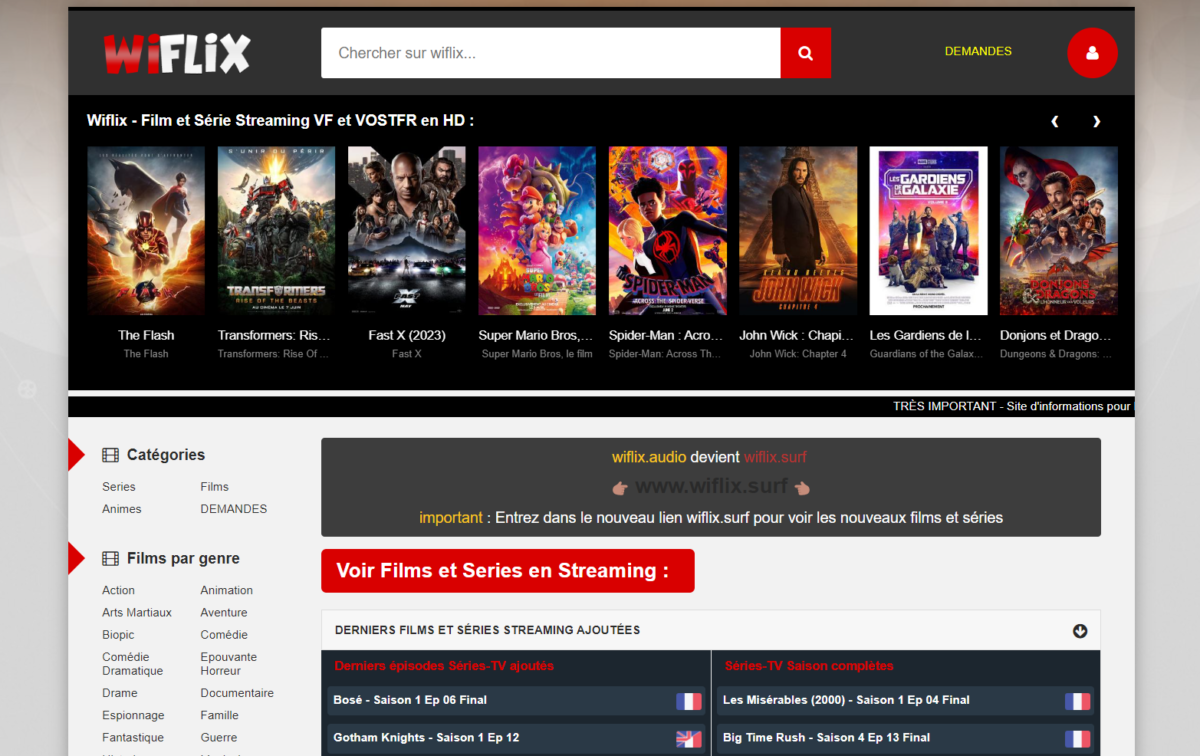Click the search magnifier icon
The width and height of the screenshot is (1200, 756).
point(805,52)
